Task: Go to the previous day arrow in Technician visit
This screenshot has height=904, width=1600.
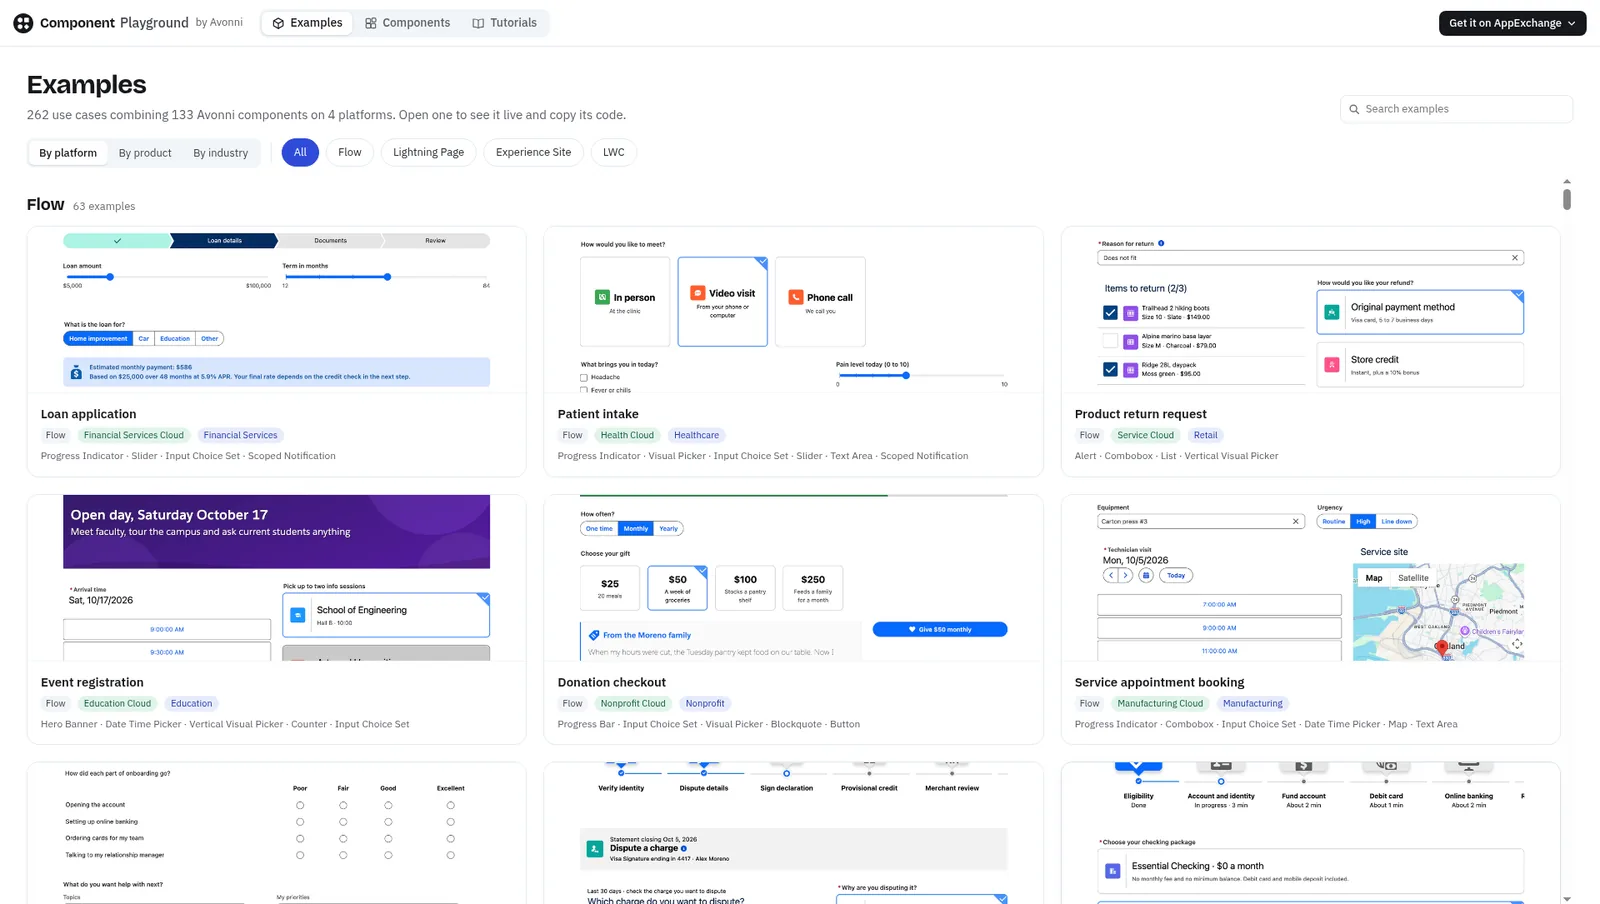Action: 1110,575
